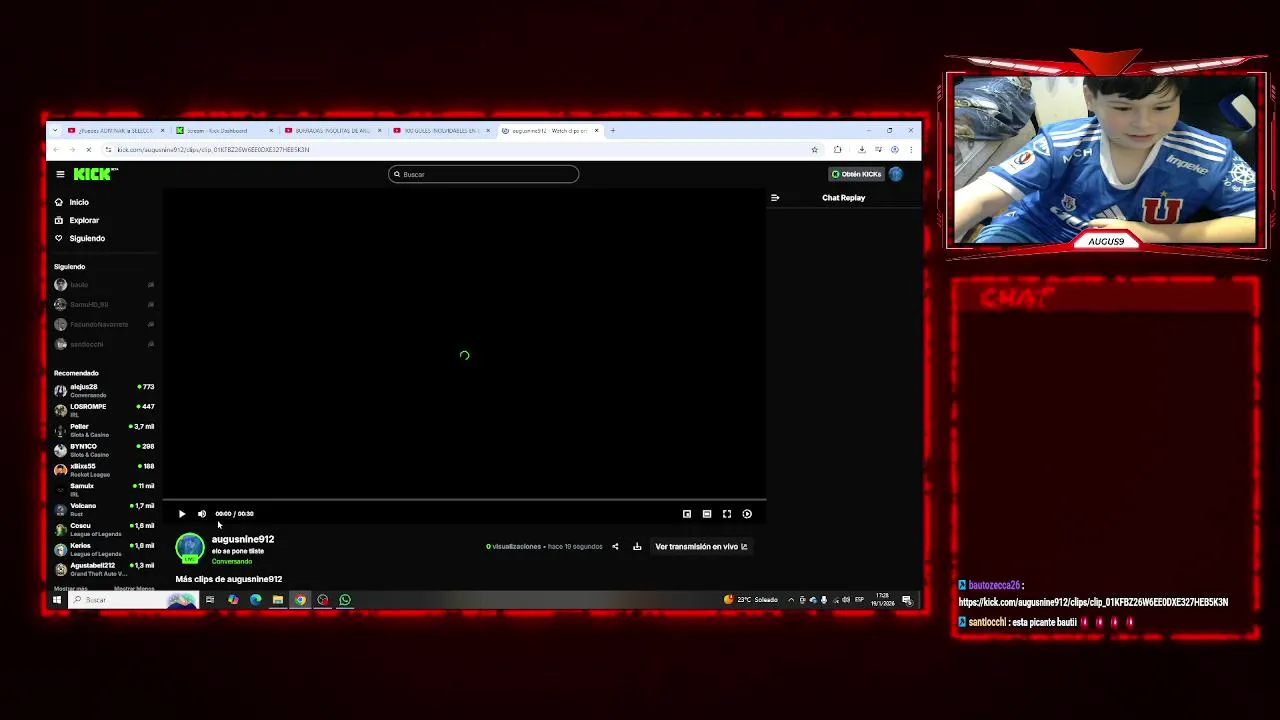Bookmark this page with the star icon

pos(814,150)
